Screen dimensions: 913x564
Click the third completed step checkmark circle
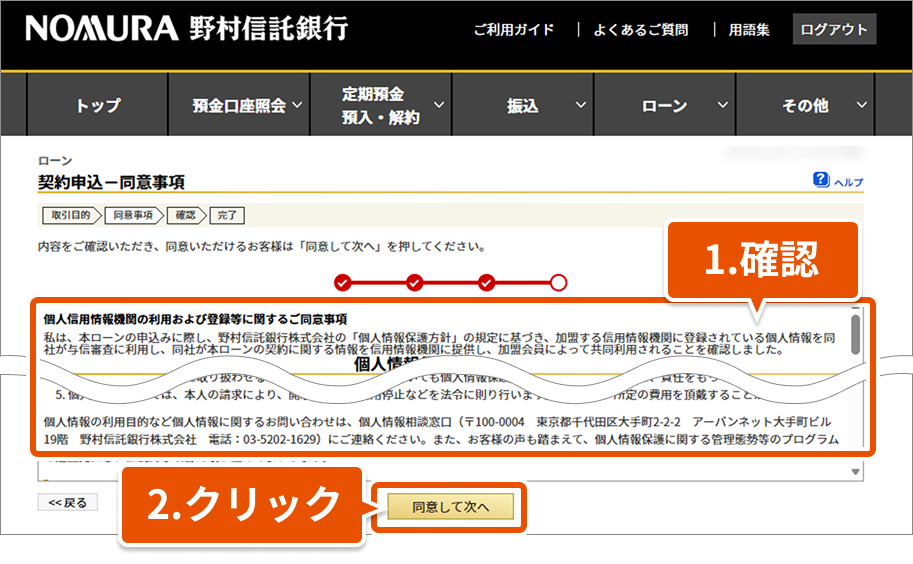(x=487, y=282)
